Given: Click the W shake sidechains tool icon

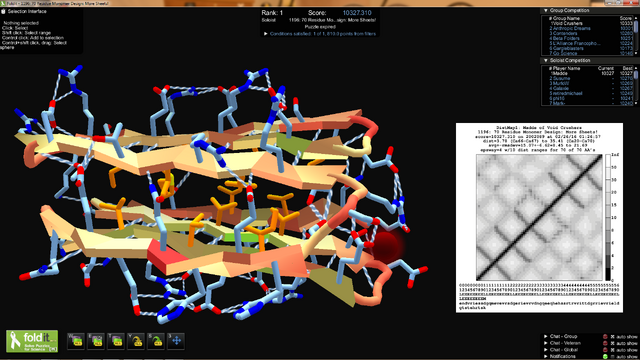Looking at the screenshot, I should (76, 341).
